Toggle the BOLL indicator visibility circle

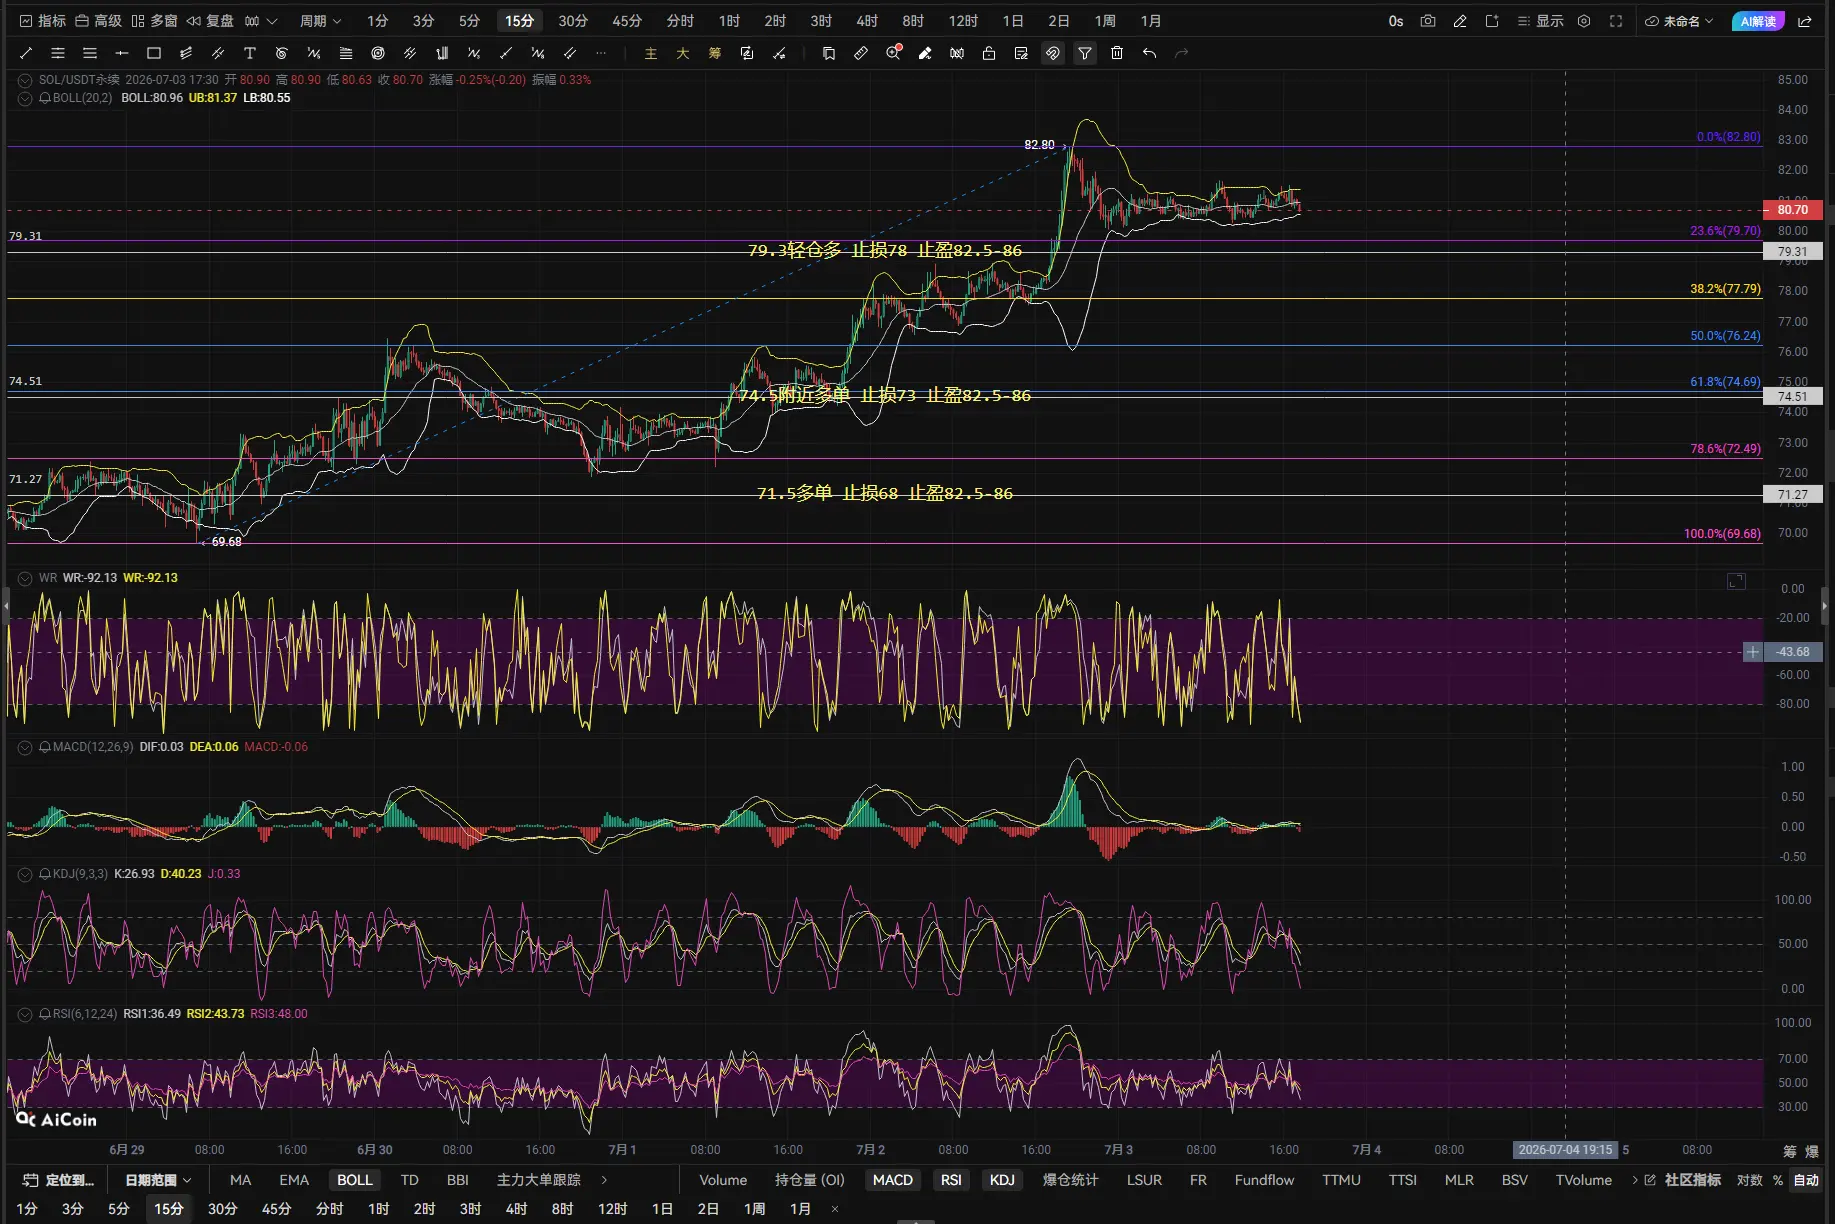click(x=25, y=98)
